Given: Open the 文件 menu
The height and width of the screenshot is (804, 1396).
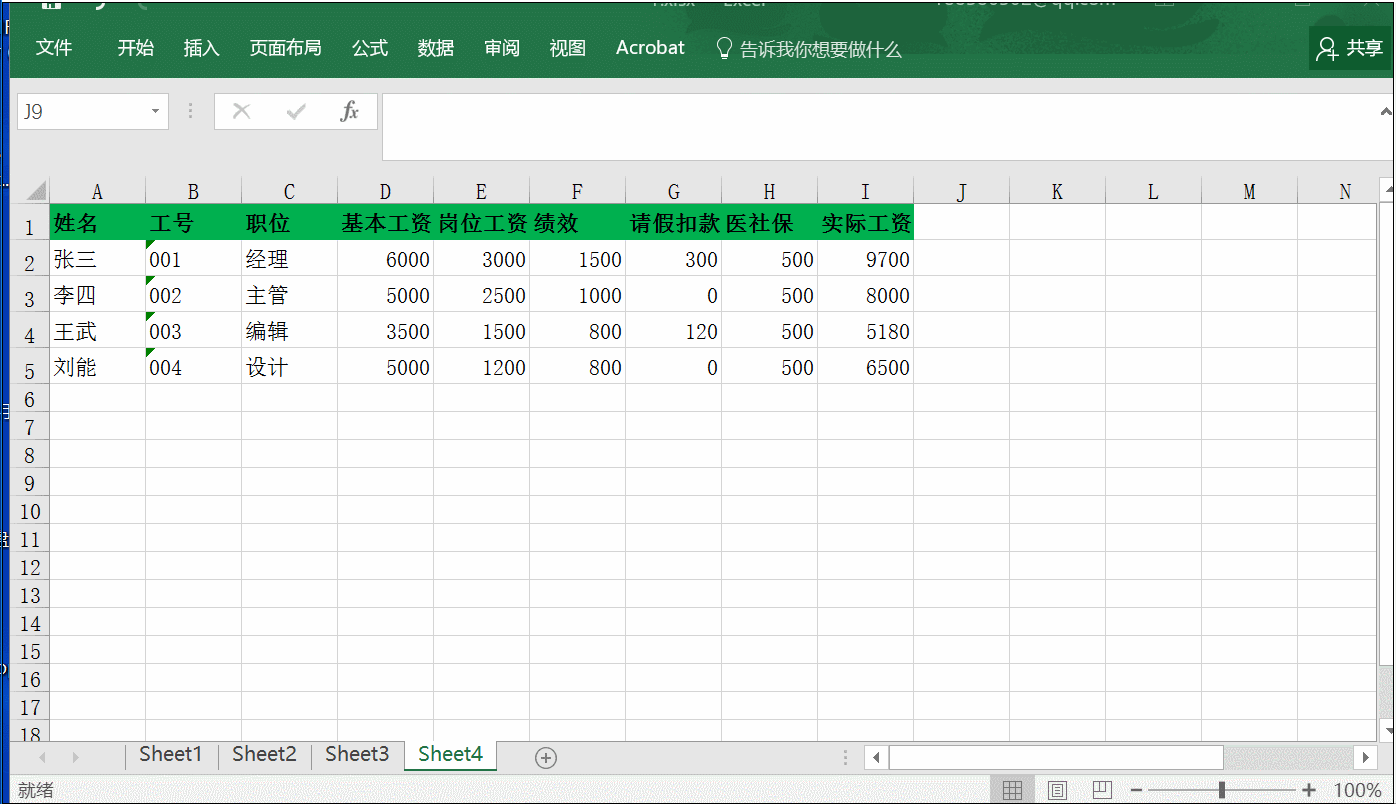Looking at the screenshot, I should 54,48.
